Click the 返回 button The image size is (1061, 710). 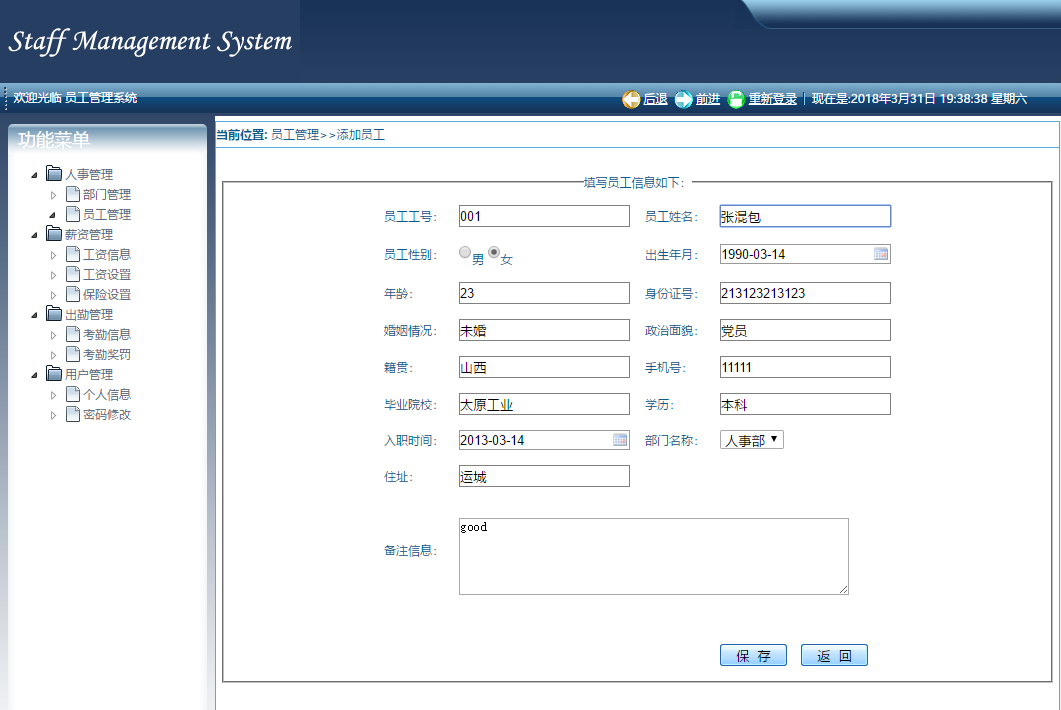[834, 656]
